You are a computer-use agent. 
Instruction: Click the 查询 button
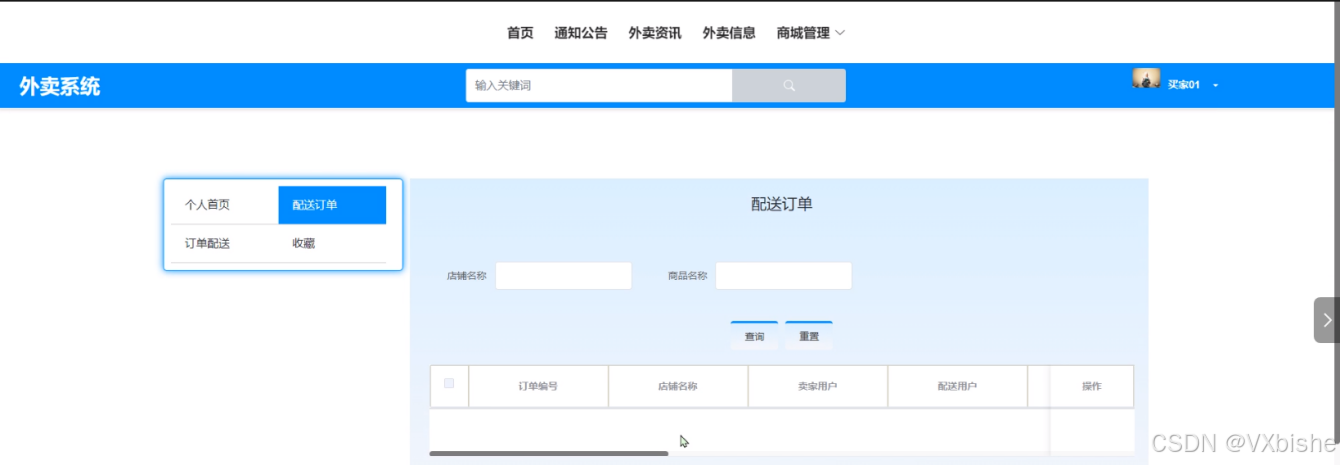click(x=754, y=336)
